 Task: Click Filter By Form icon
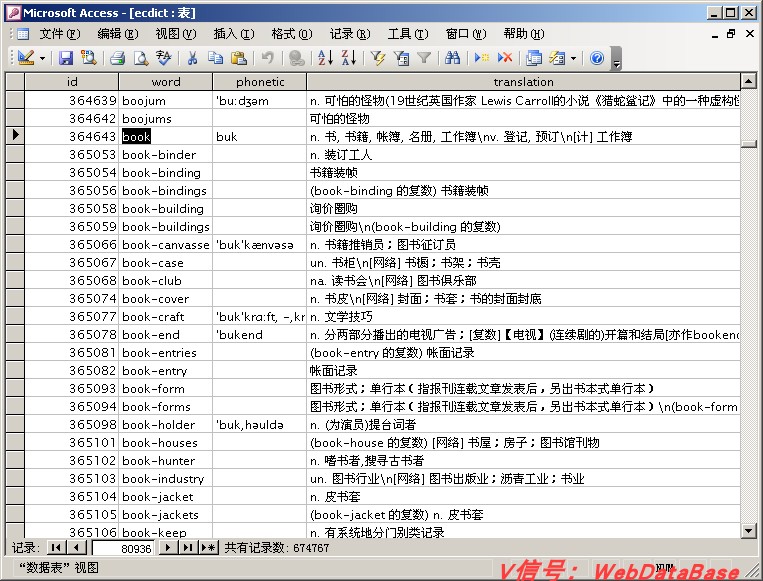[401, 58]
